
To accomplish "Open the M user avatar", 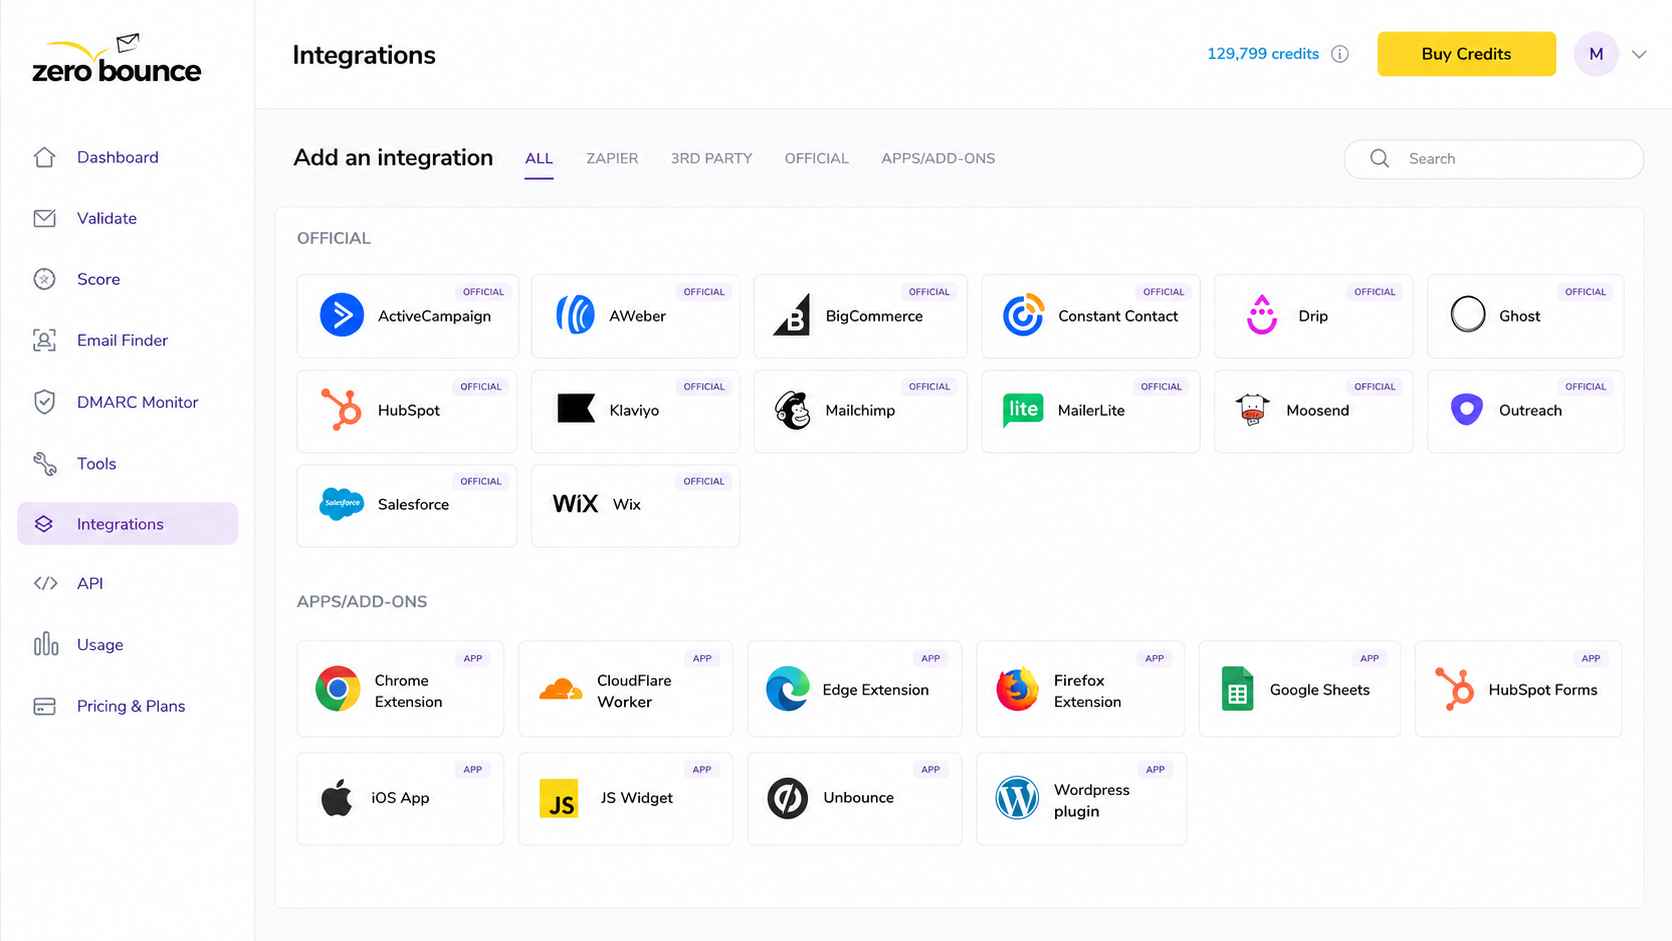I will [1596, 54].
